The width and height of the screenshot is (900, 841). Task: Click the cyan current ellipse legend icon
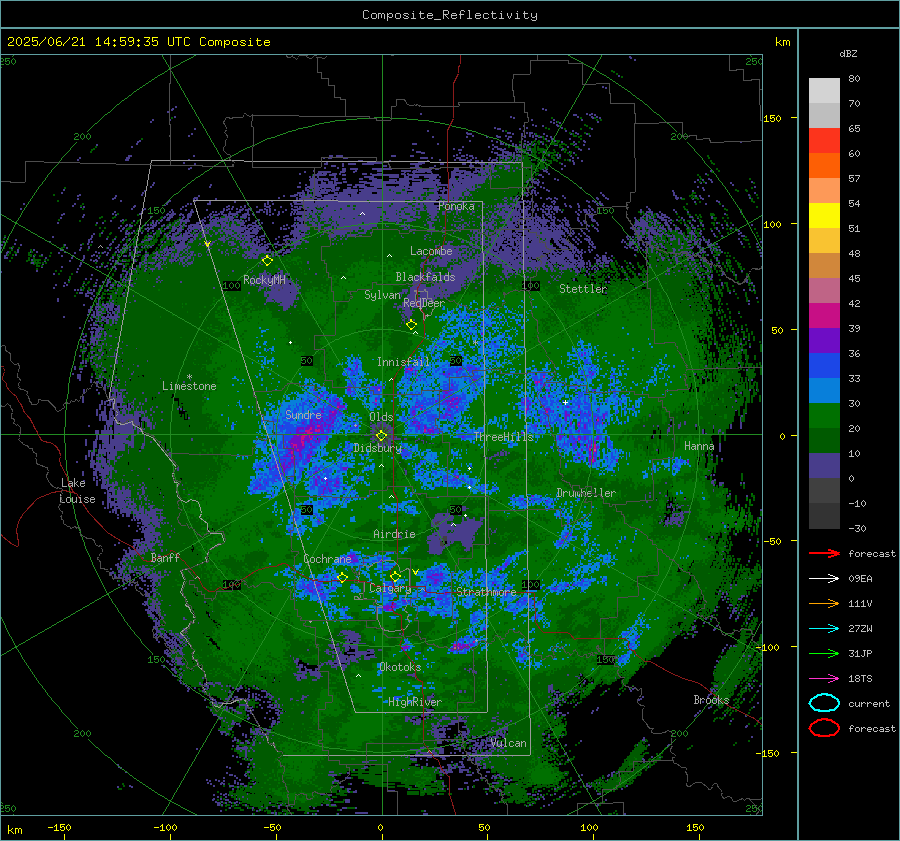[824, 703]
